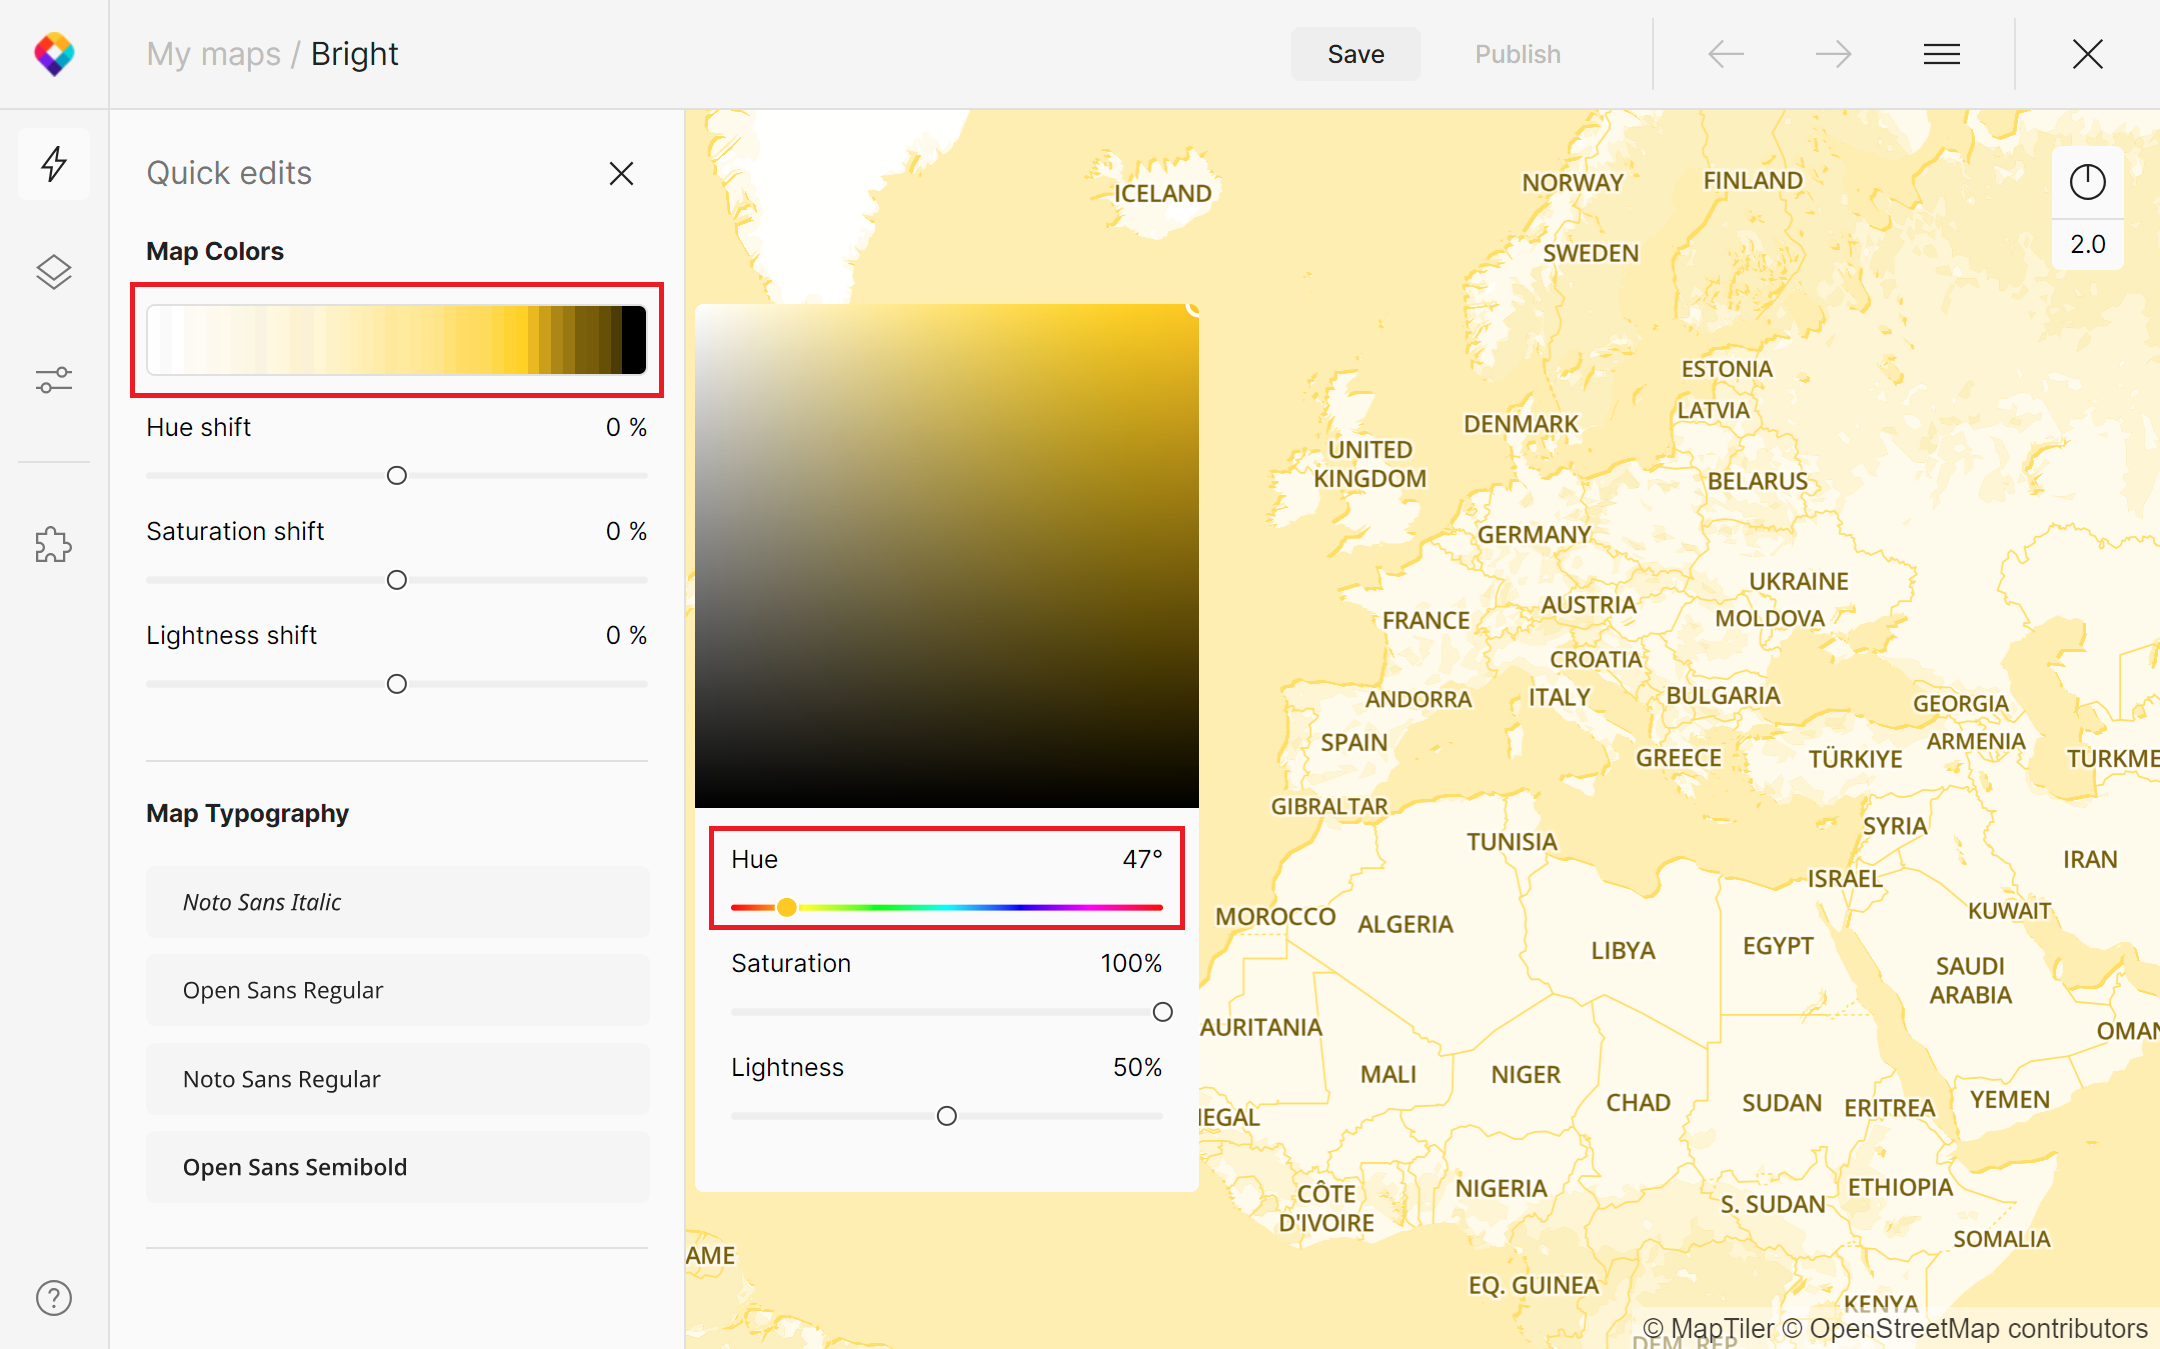This screenshot has height=1349, width=2160.
Task: Click the Redo arrow
Action: pos(1834,54)
